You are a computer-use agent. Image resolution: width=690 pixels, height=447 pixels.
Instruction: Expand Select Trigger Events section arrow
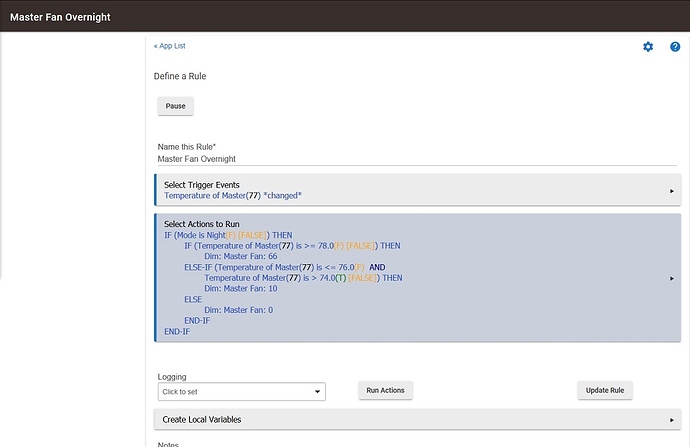click(x=672, y=191)
